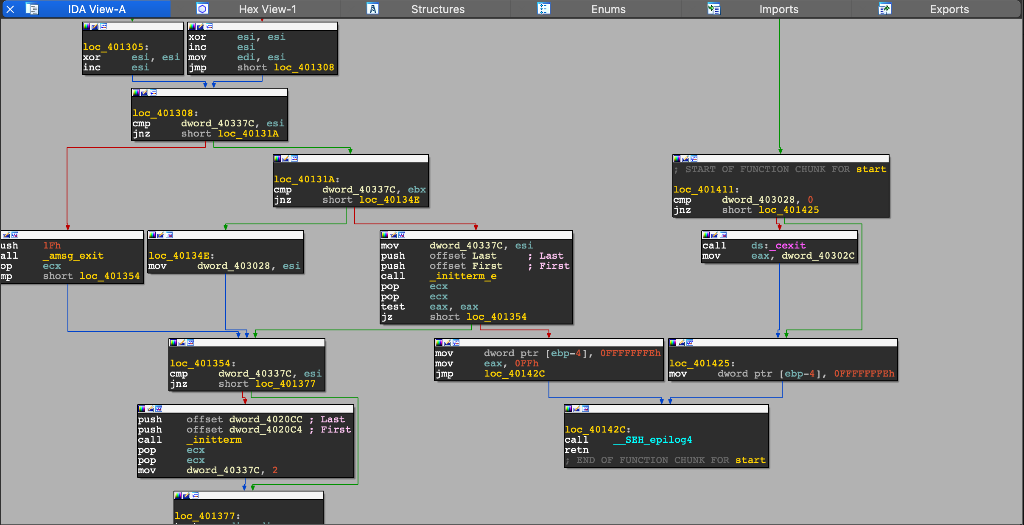
Task: Click pencil icon on loc_401425 block
Action: coord(682,343)
